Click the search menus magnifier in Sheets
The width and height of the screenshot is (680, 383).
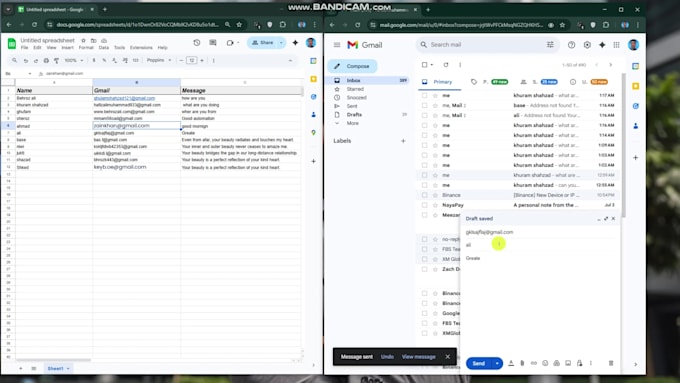click(15, 60)
